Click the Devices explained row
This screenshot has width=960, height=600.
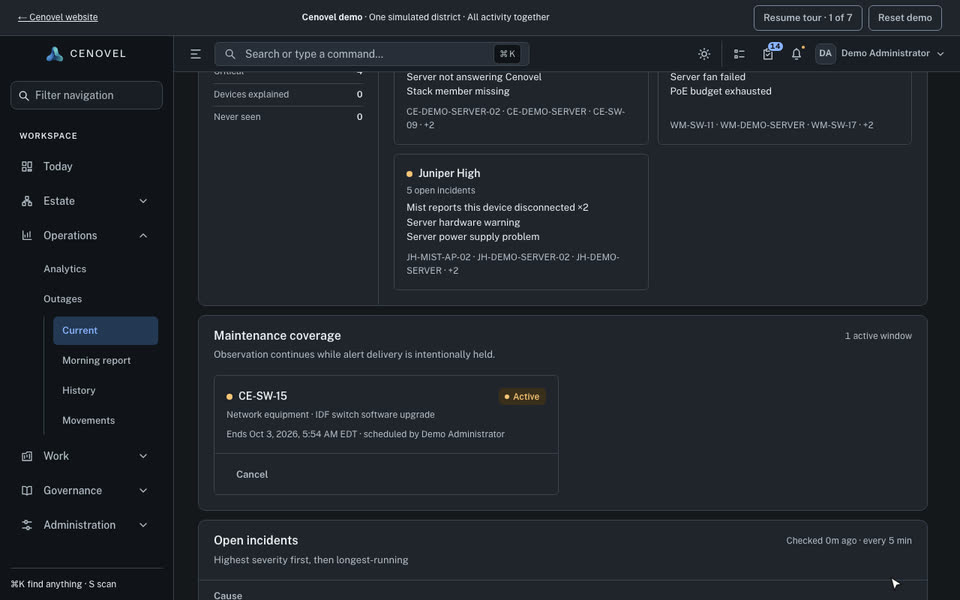click(288, 94)
